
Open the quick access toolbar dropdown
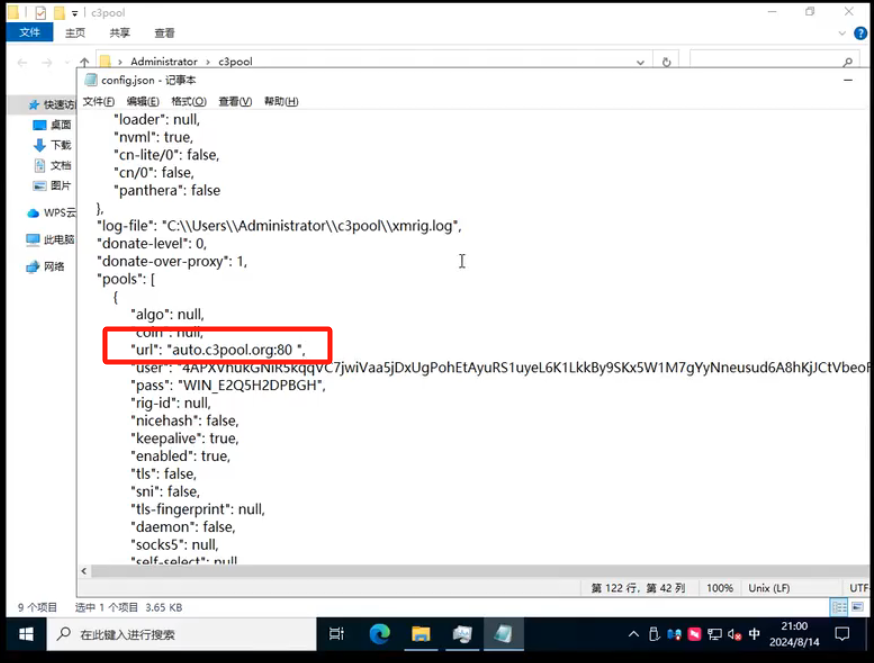click(x=75, y=13)
